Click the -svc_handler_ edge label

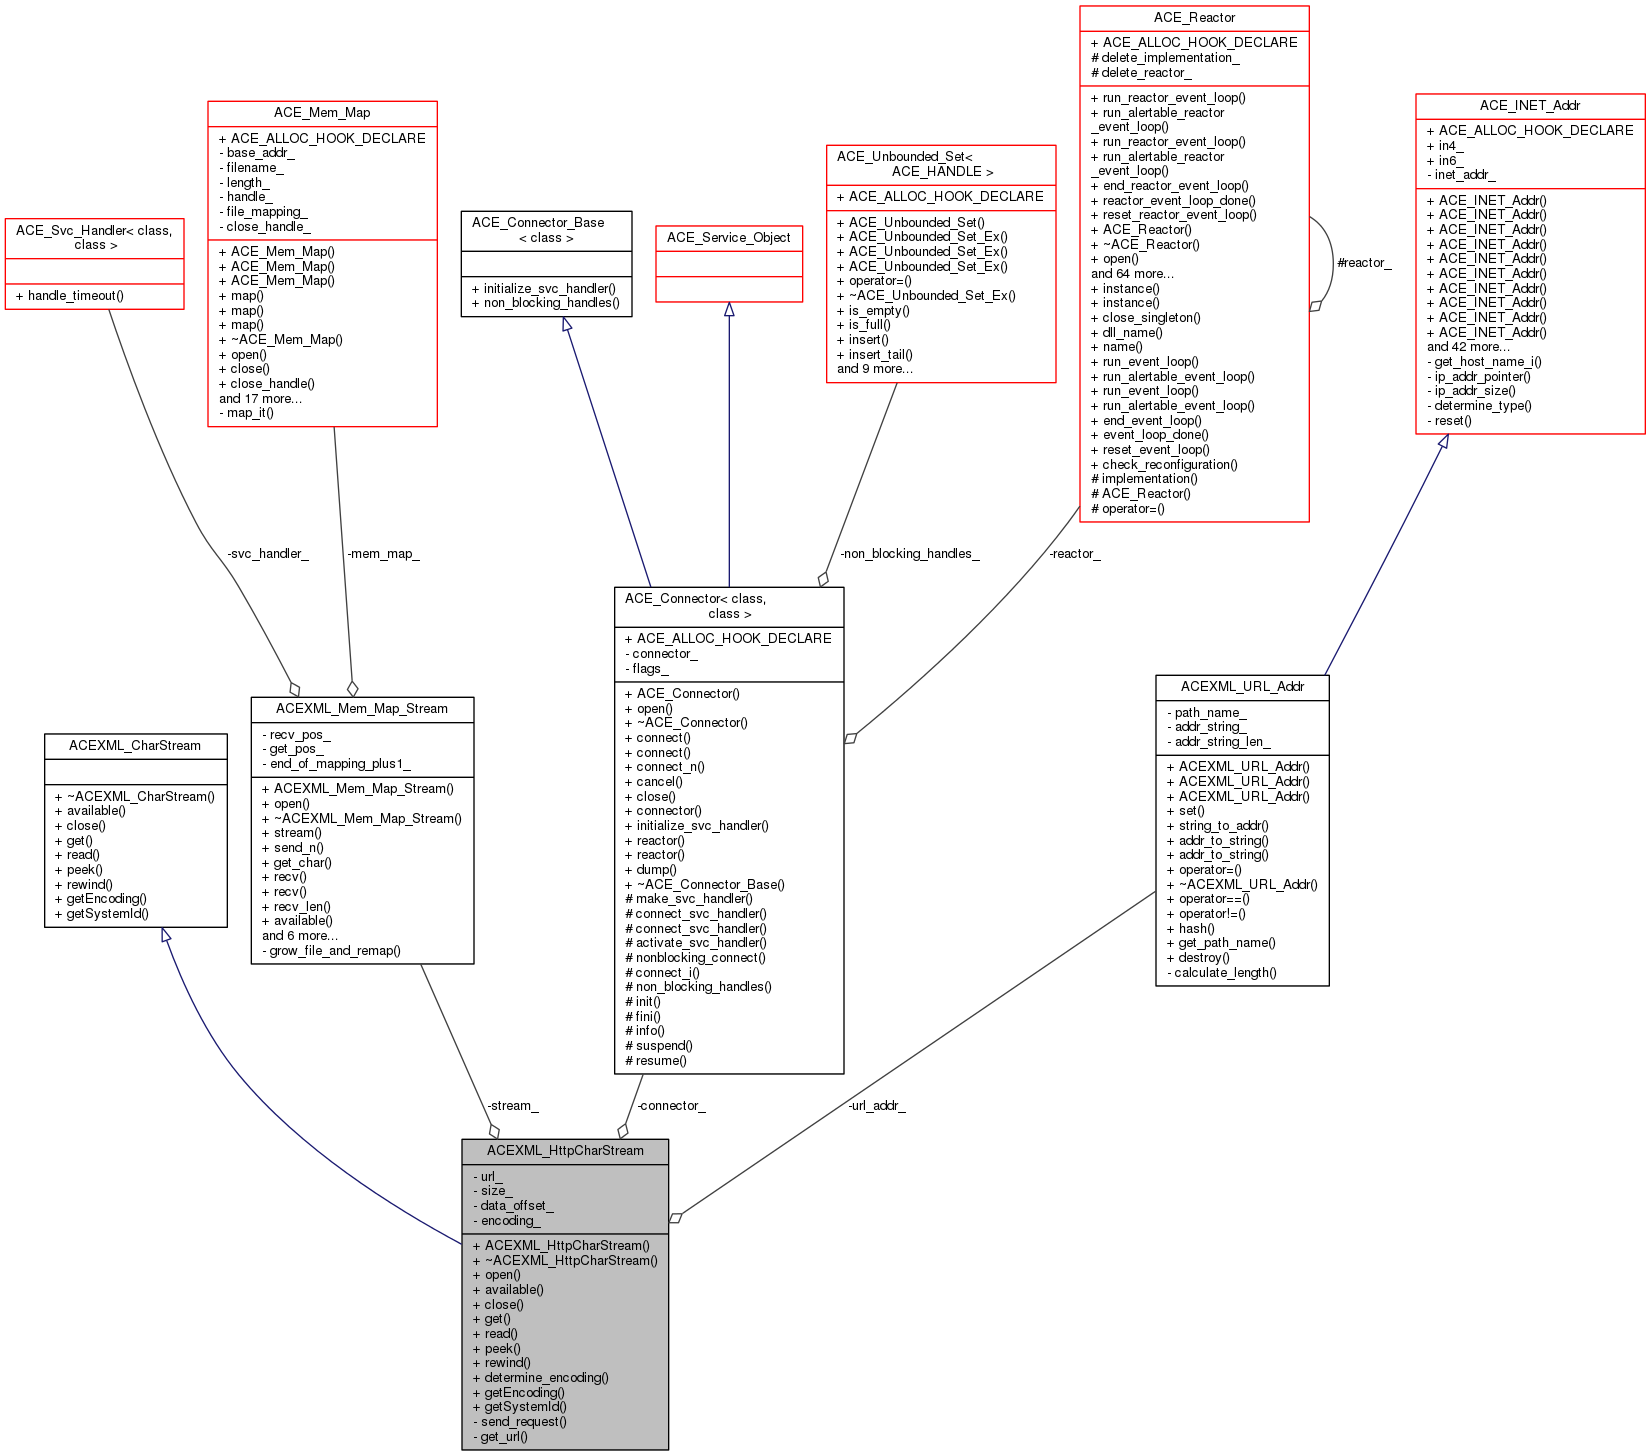(x=268, y=554)
